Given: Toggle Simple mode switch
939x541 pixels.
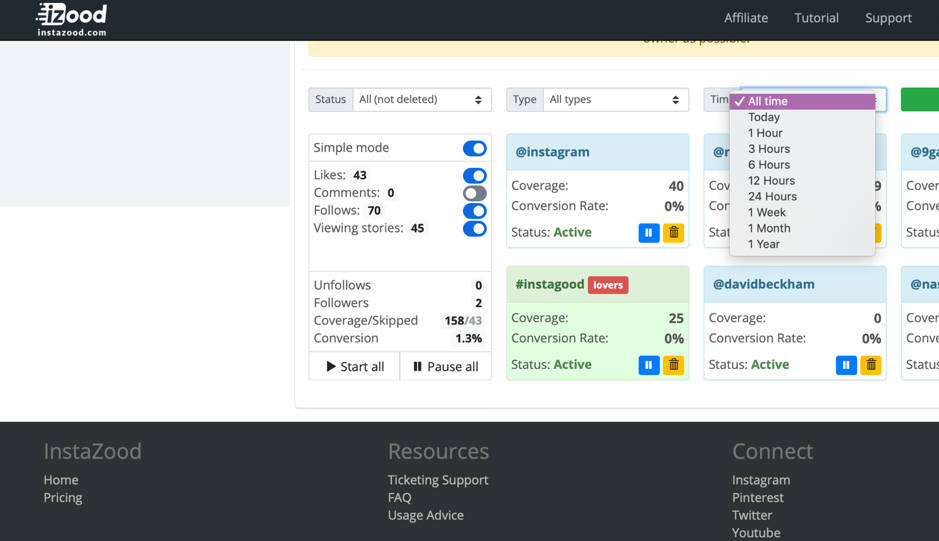Looking at the screenshot, I should click(474, 149).
